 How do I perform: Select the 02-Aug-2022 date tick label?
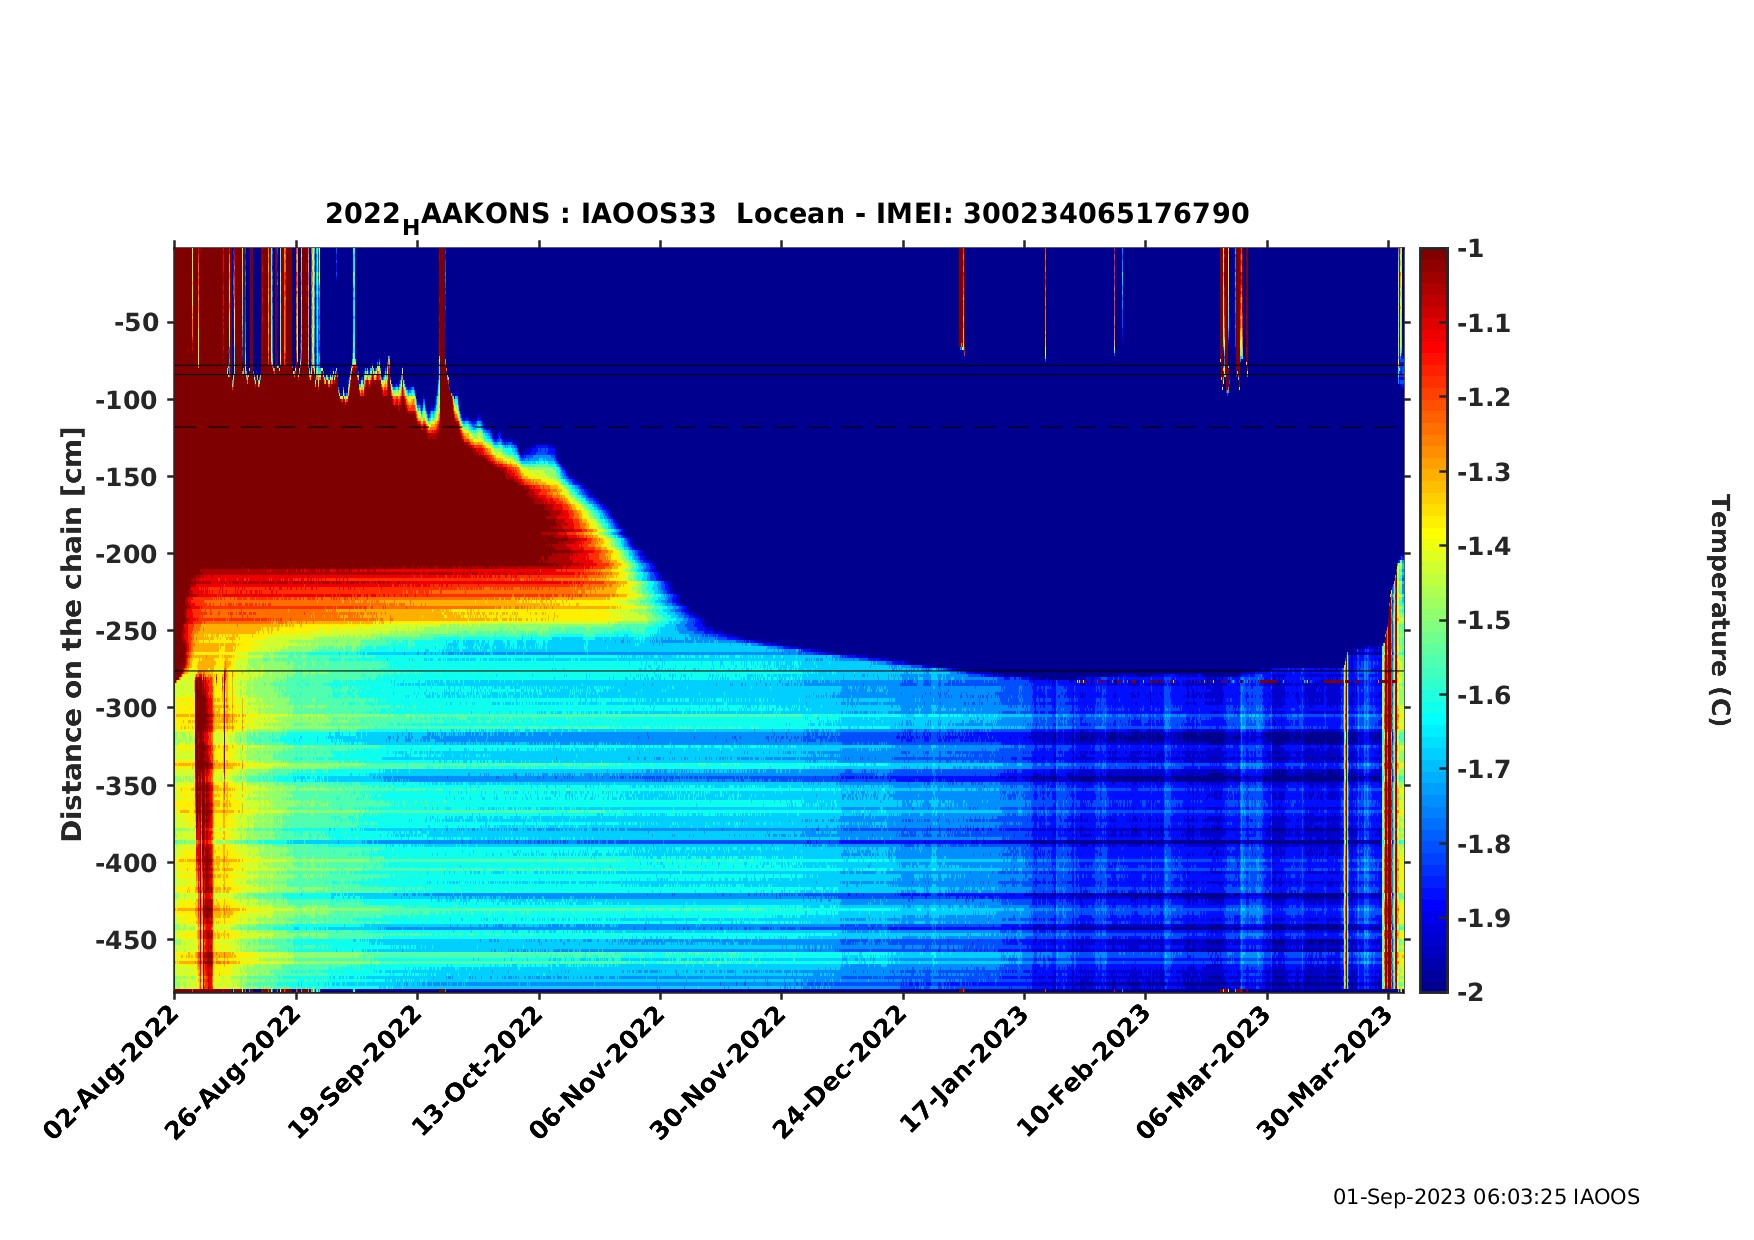(x=112, y=1071)
